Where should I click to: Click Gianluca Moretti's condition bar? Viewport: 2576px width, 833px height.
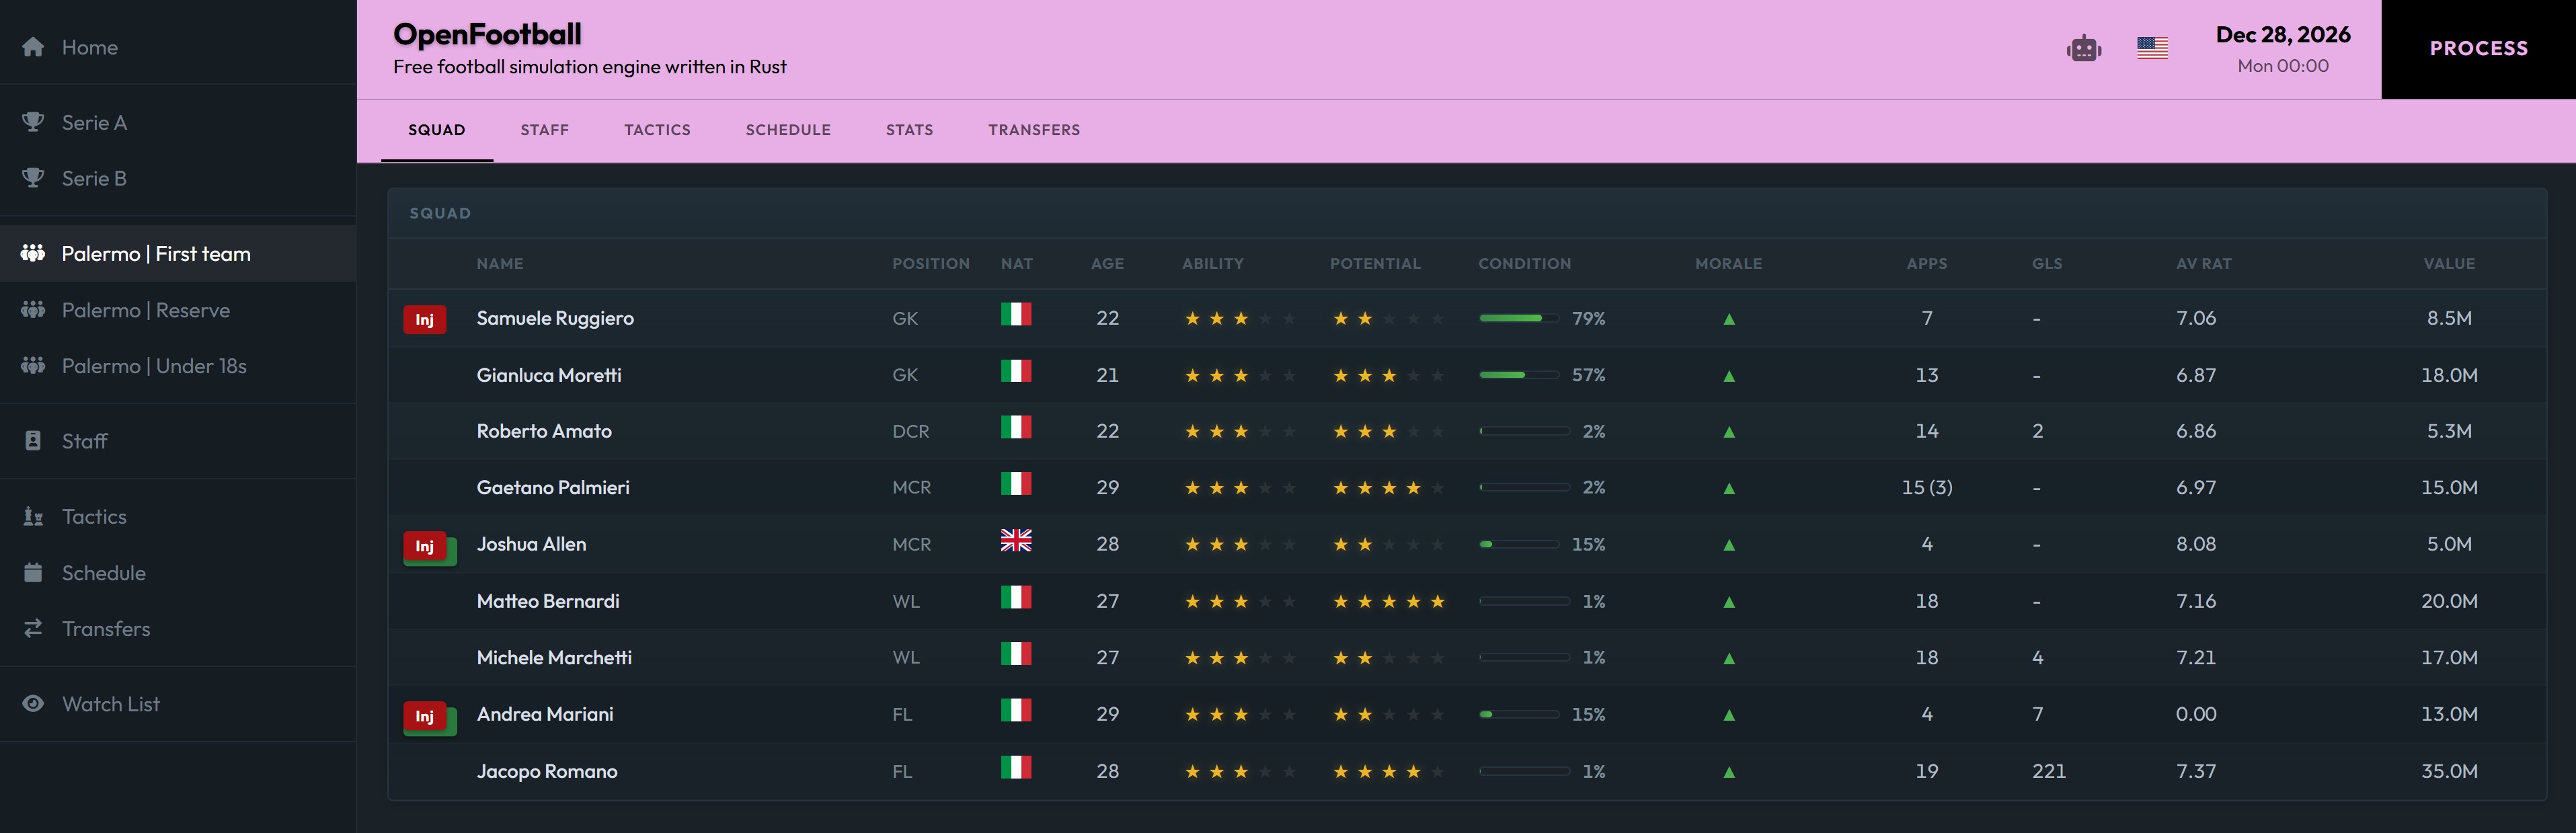[x=1519, y=375]
